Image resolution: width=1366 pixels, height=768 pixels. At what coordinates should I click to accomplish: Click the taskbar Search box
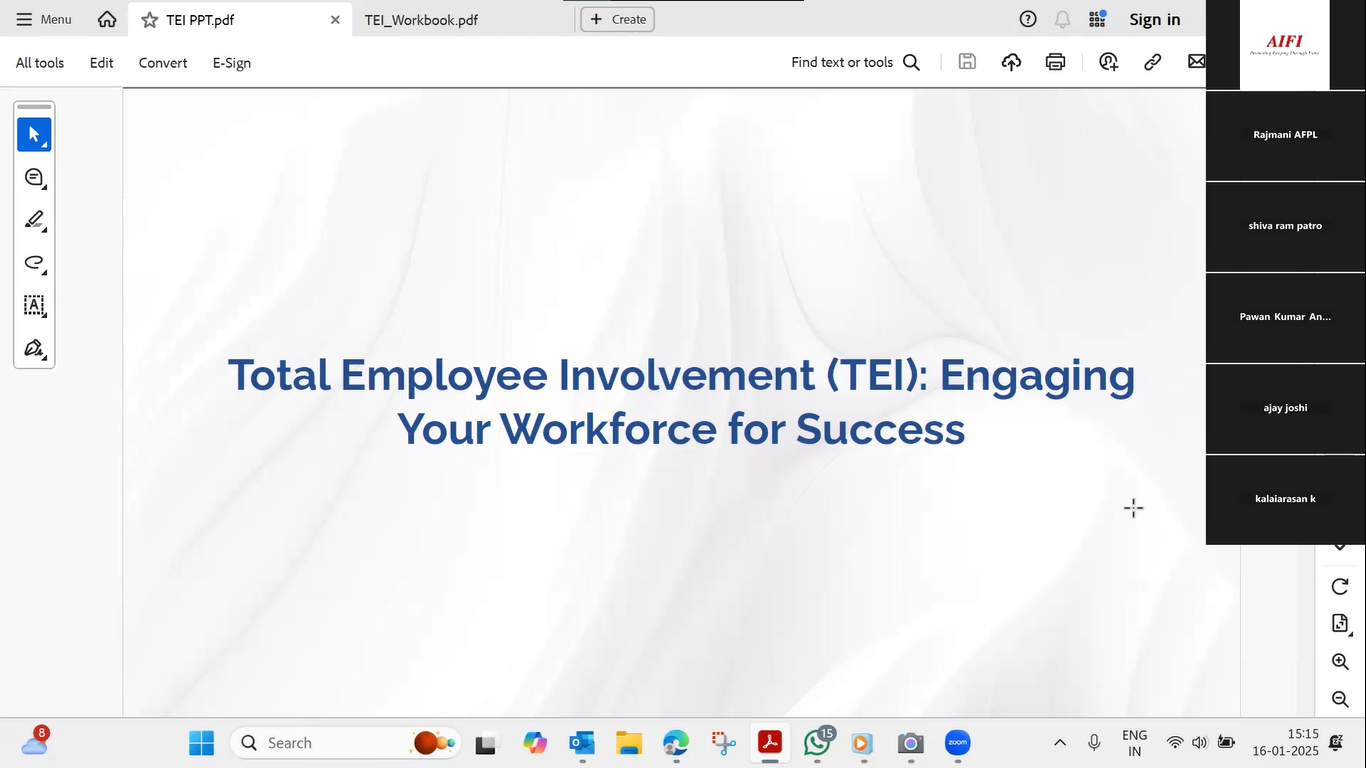(346, 743)
